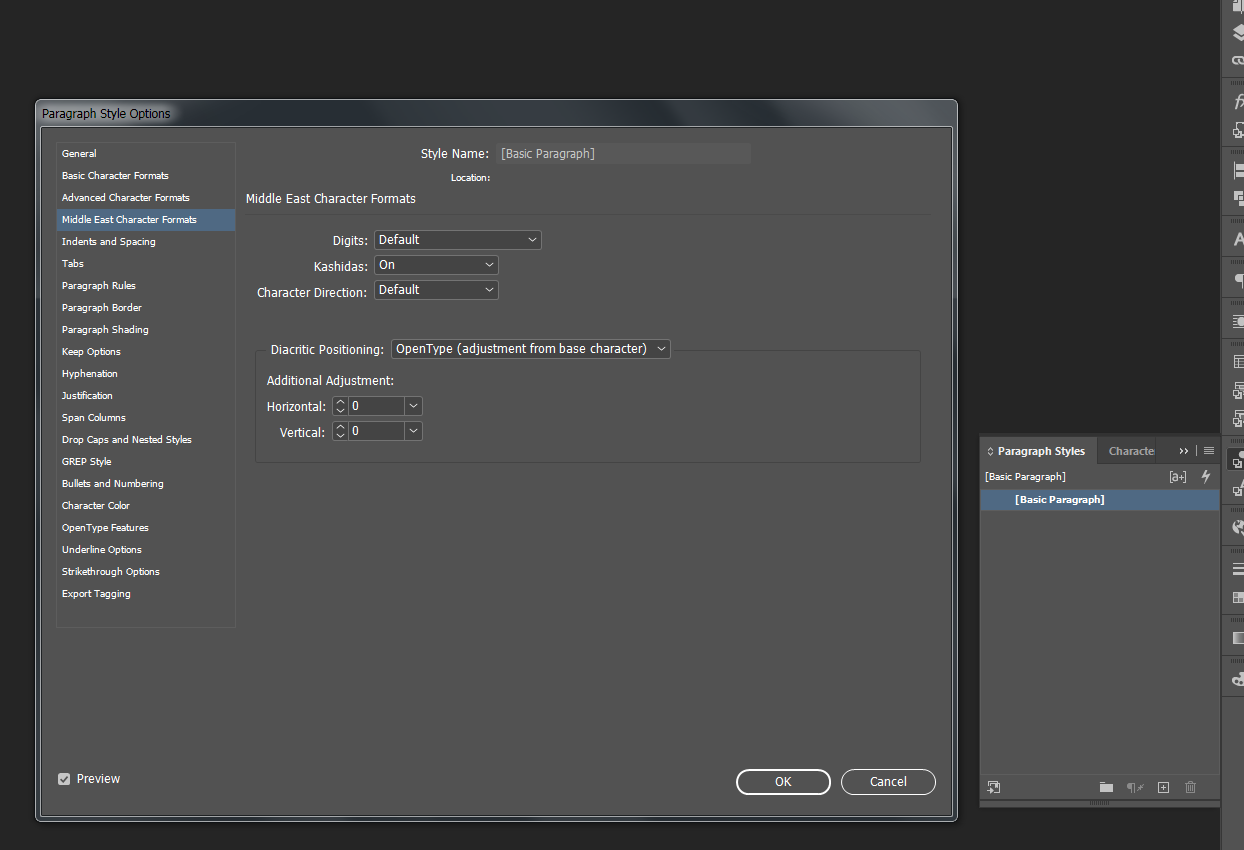Open the Gradient panel icon in dock

tap(1238, 637)
